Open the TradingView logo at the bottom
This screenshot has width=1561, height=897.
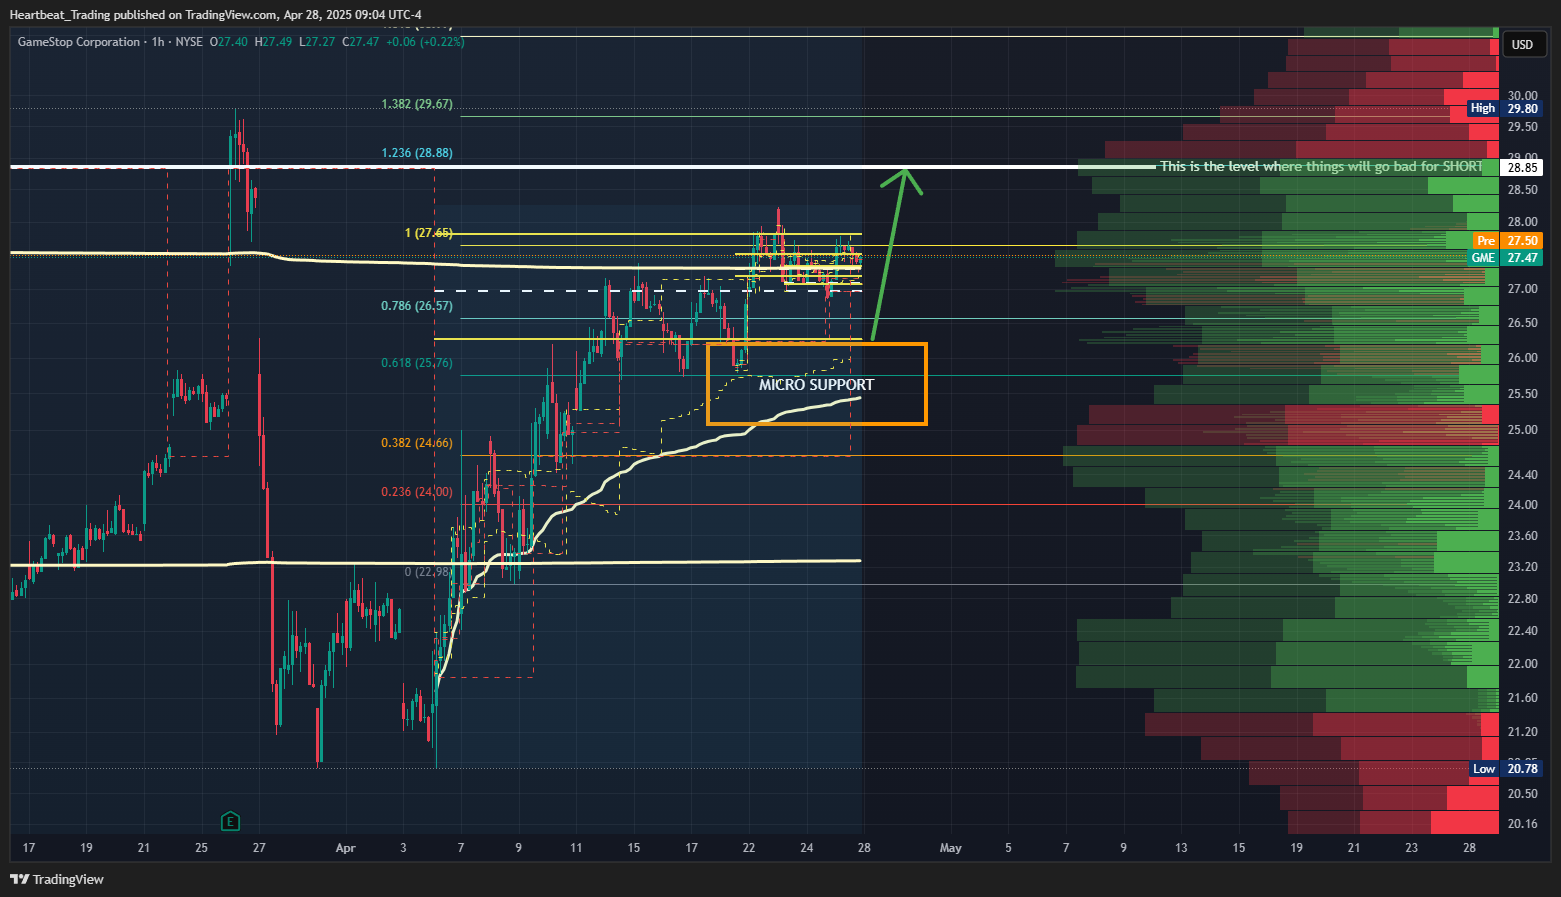[x=57, y=879]
